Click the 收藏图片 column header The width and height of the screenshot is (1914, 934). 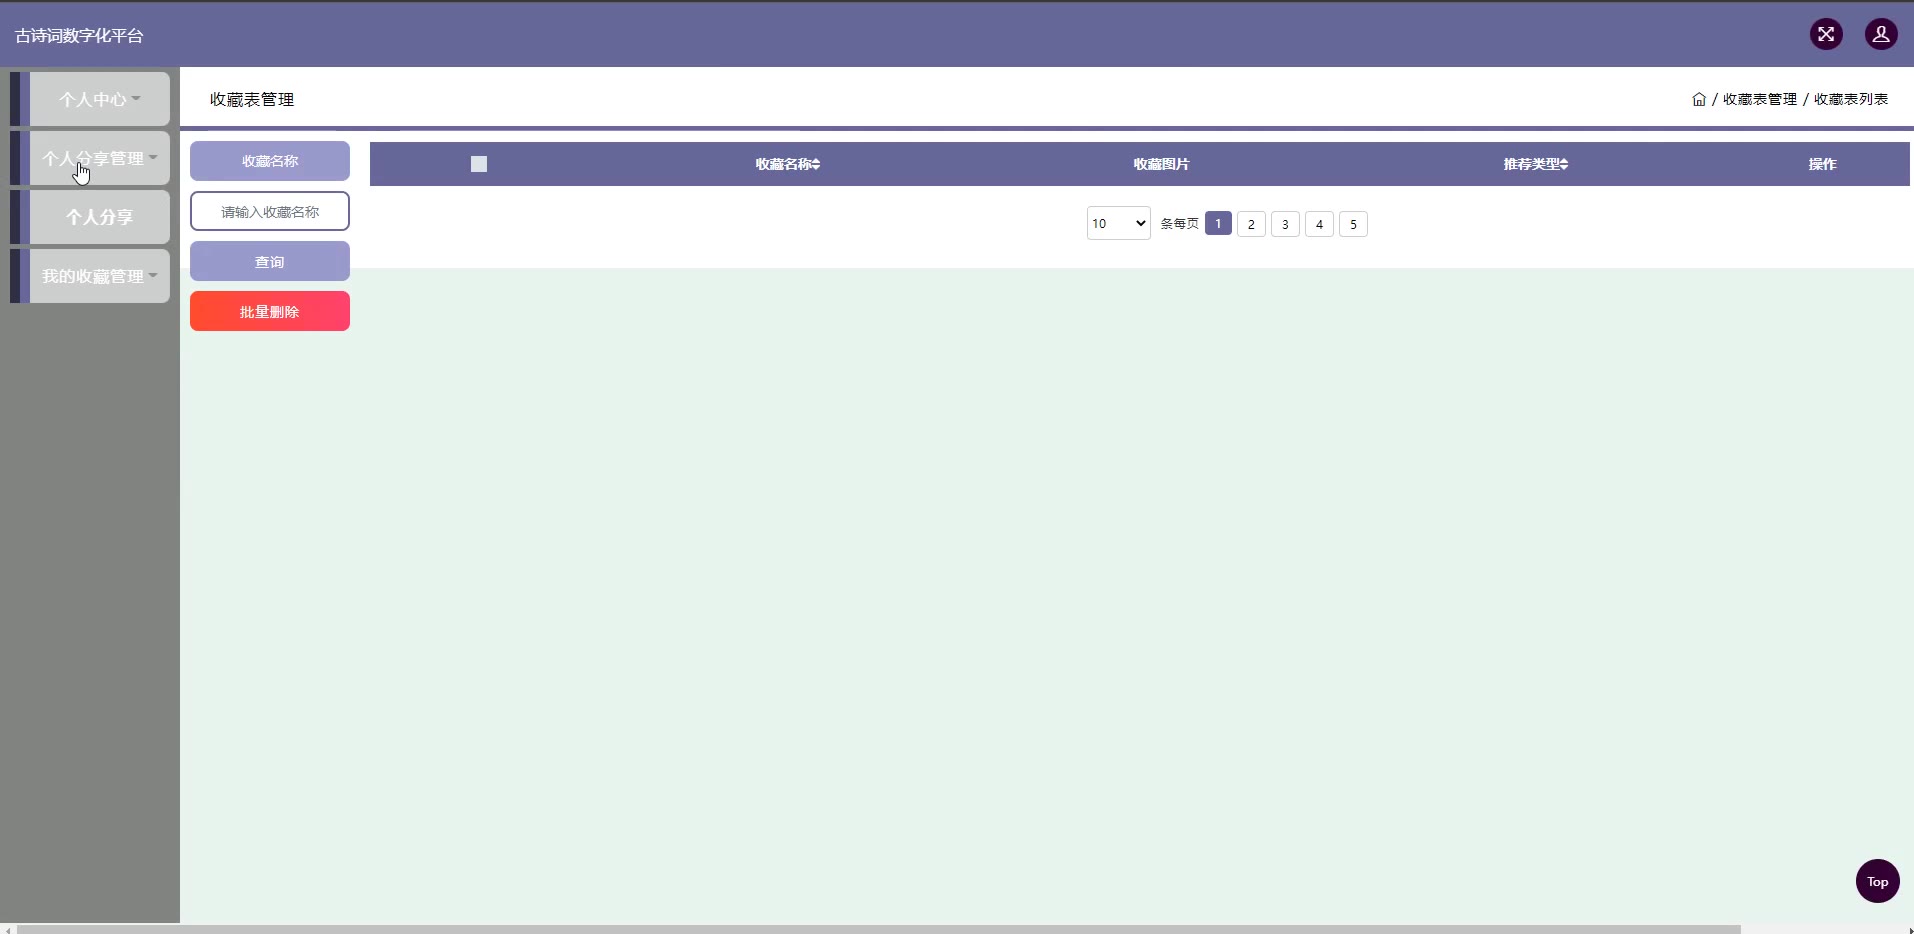tap(1161, 164)
